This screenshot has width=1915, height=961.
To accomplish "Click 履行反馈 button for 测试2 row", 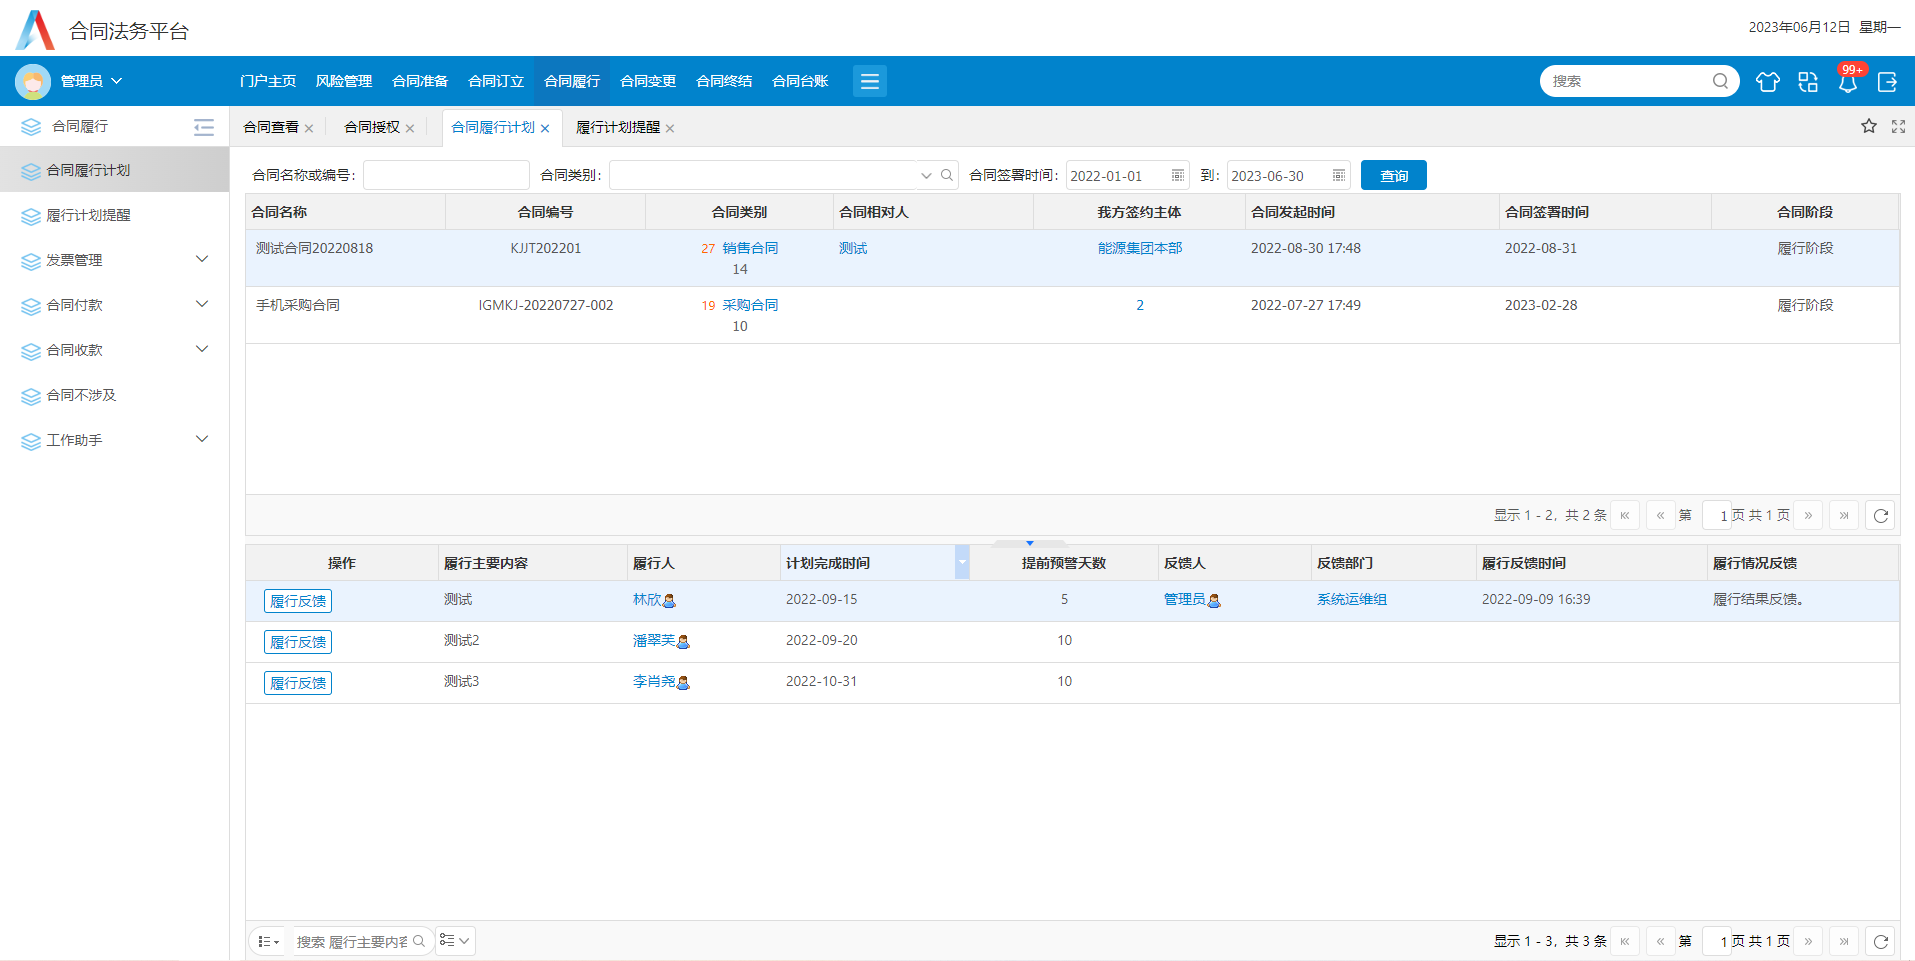I will 298,642.
